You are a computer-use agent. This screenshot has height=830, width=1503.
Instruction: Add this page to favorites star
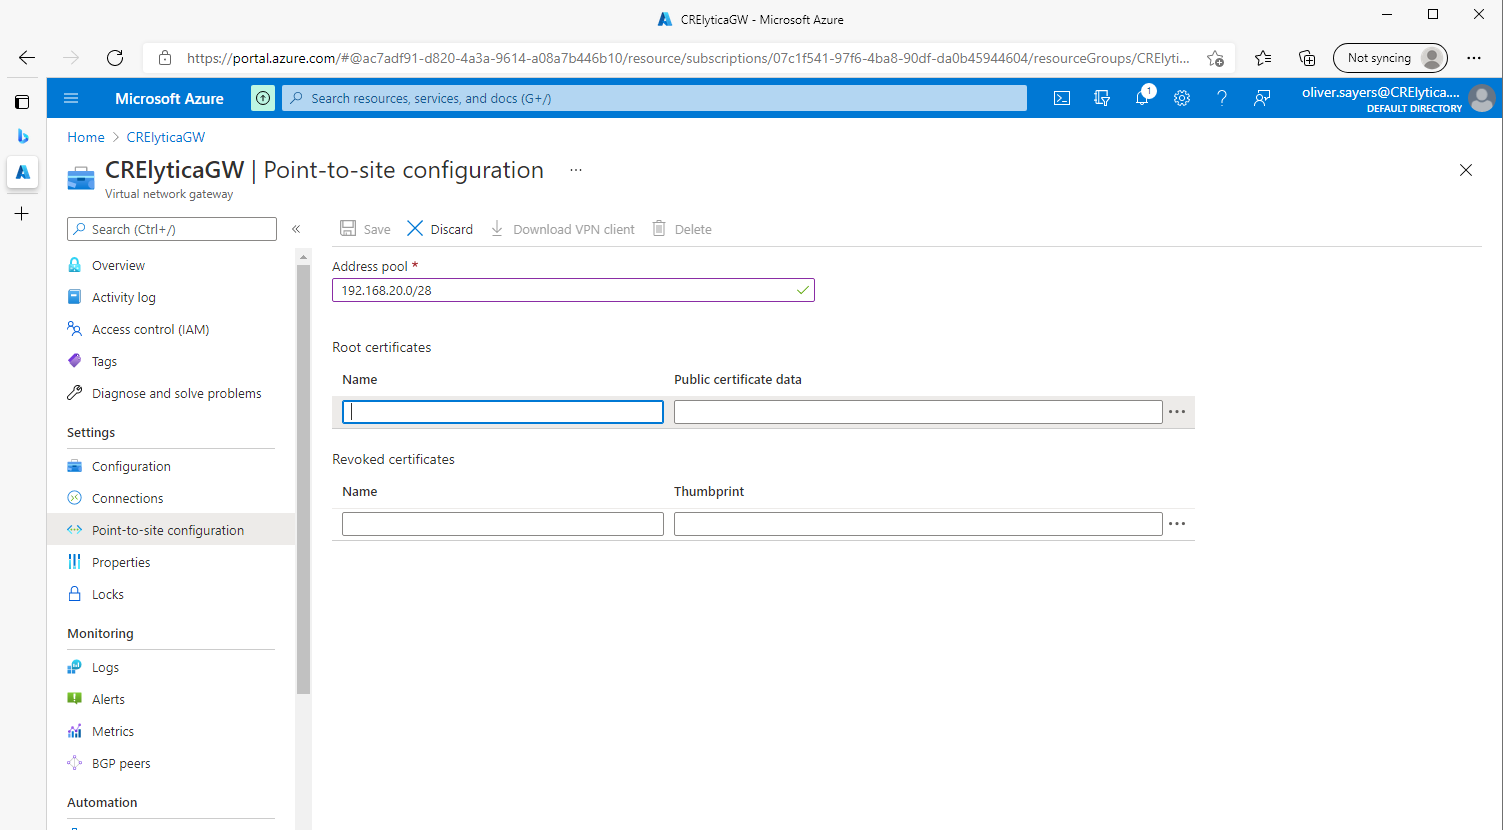point(1215,58)
